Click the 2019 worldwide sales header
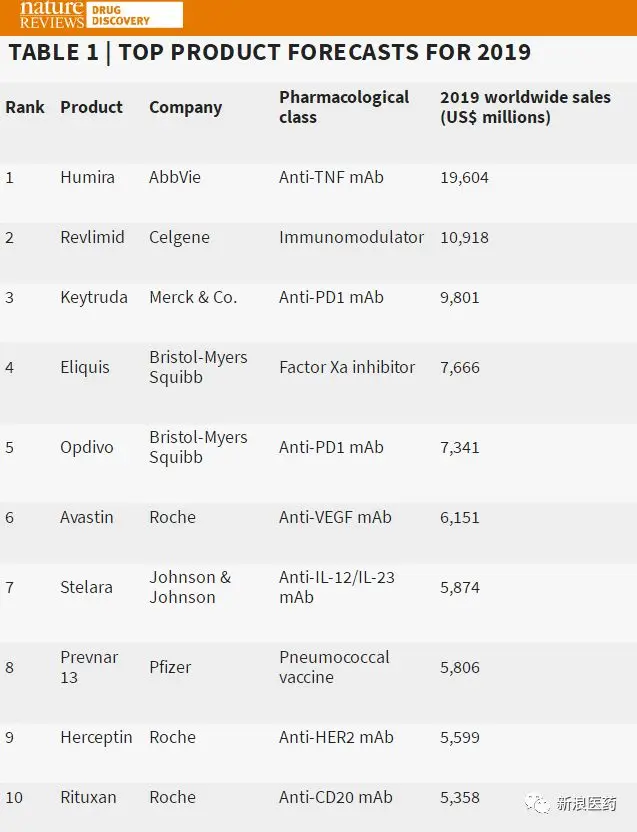The image size is (637, 832). tap(525, 107)
